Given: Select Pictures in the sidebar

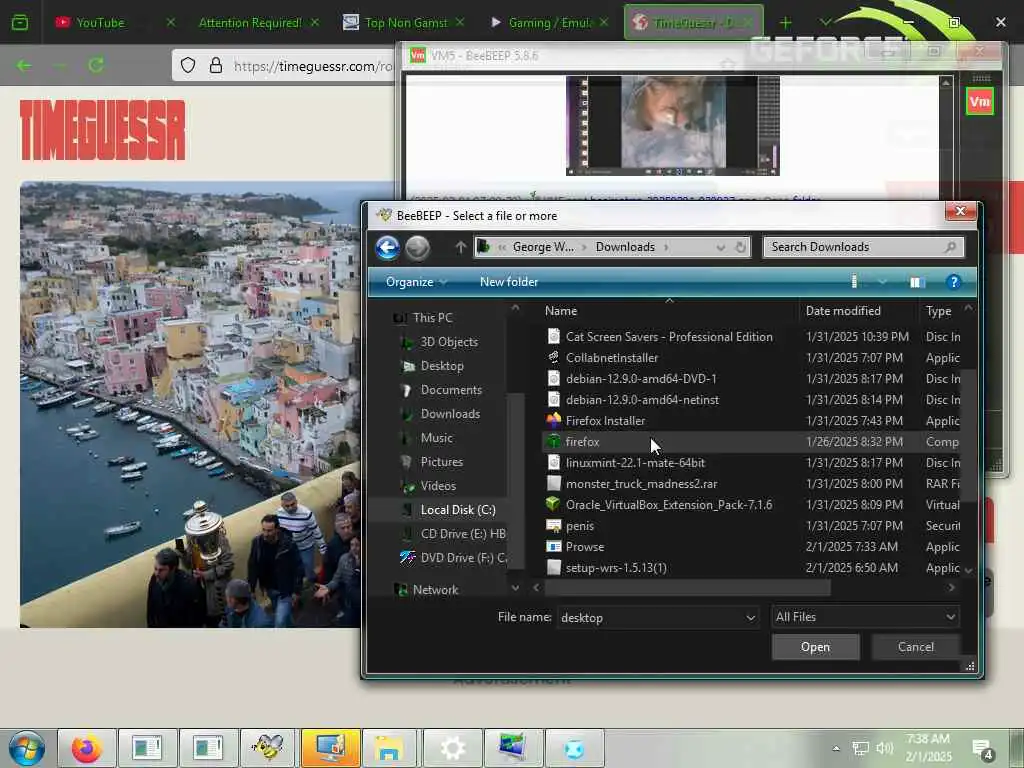Looking at the screenshot, I should tap(441, 462).
